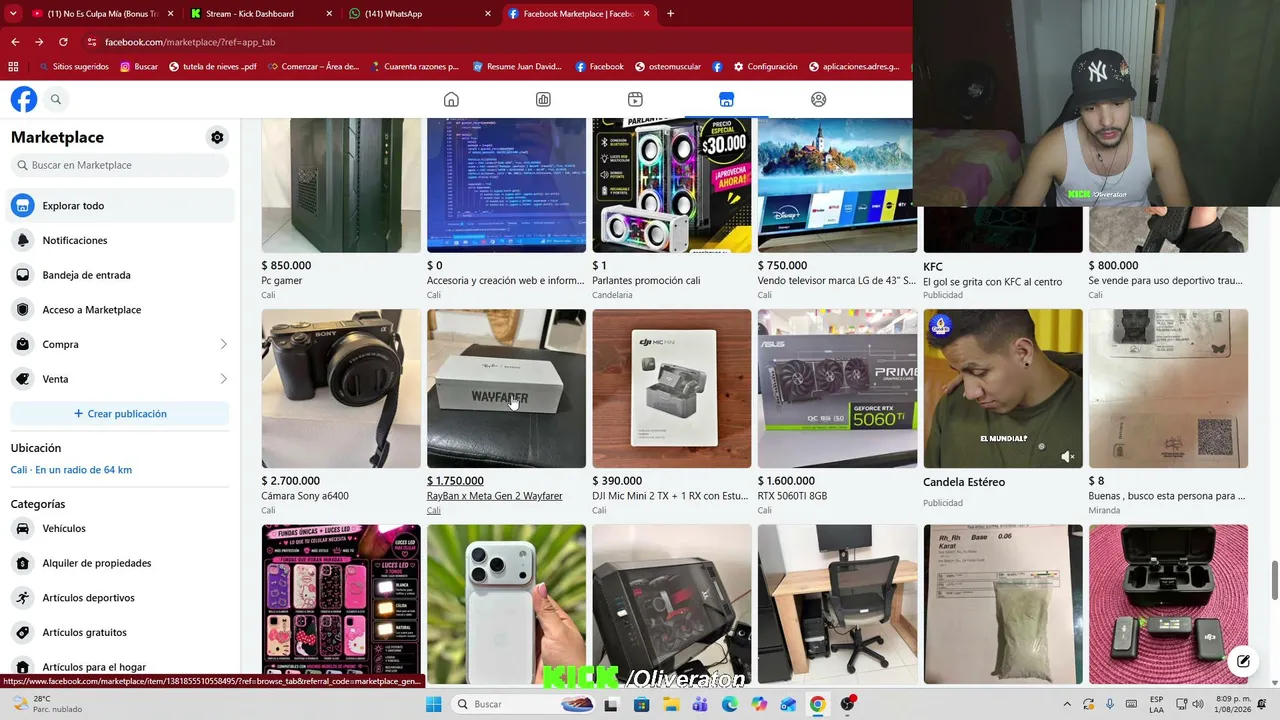Open the white iPhone listing photo
This screenshot has height=720, width=1280.
pos(506,604)
